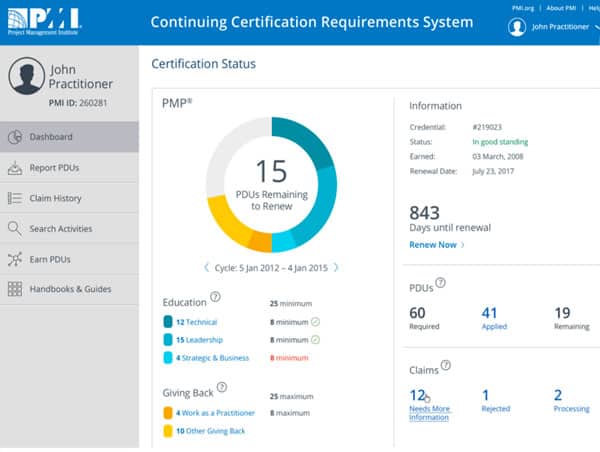Click the PMI logo in the header
The width and height of the screenshot is (600, 452).
click(44, 22)
